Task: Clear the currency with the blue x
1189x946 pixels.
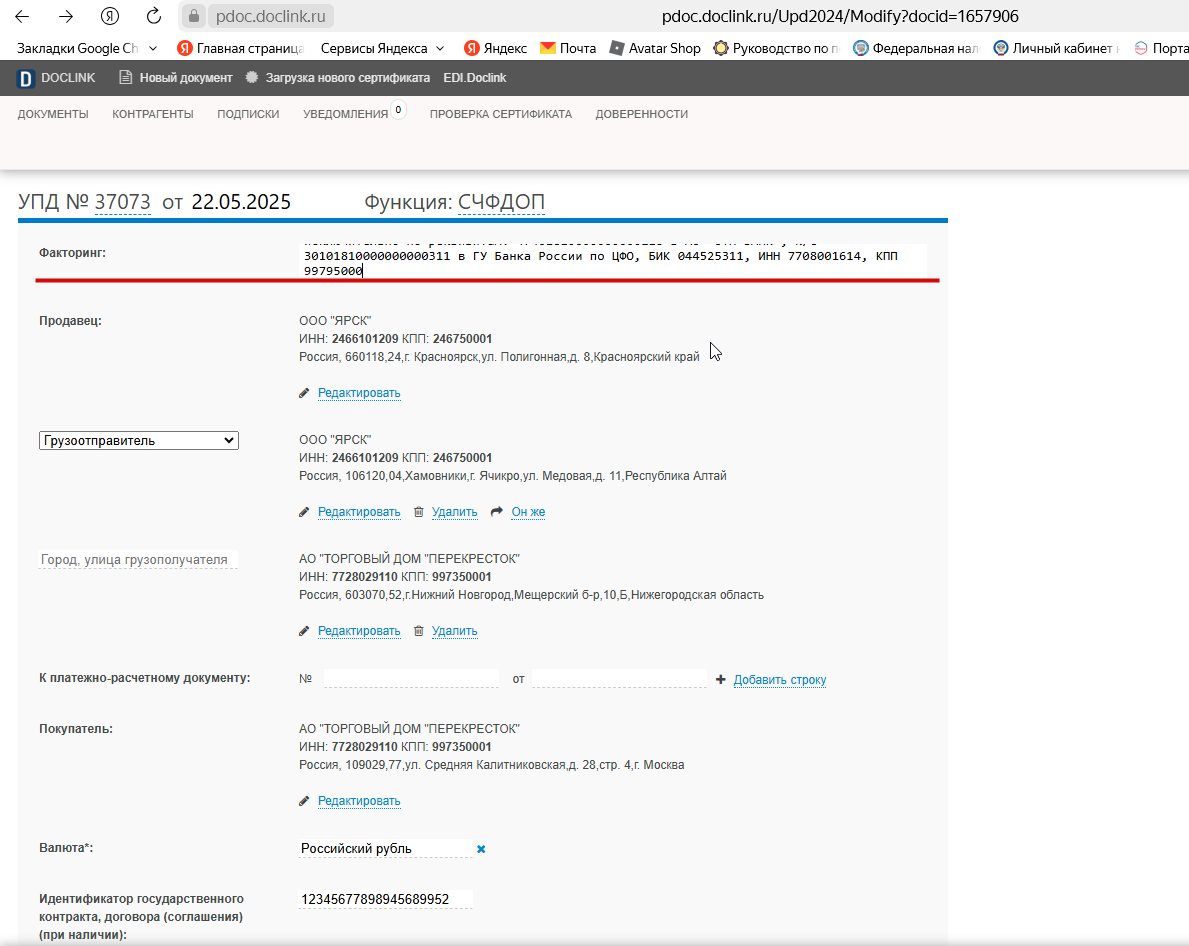Action: tap(481, 849)
